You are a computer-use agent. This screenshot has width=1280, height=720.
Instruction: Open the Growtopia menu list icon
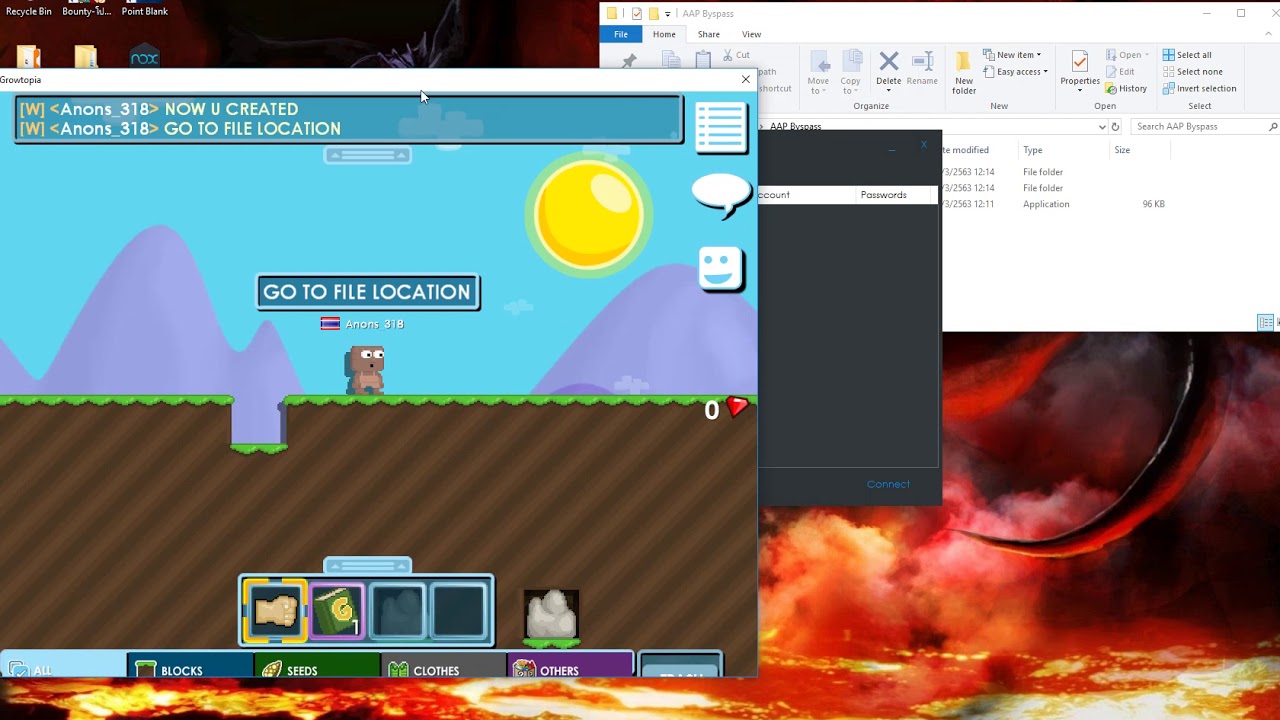coord(721,127)
